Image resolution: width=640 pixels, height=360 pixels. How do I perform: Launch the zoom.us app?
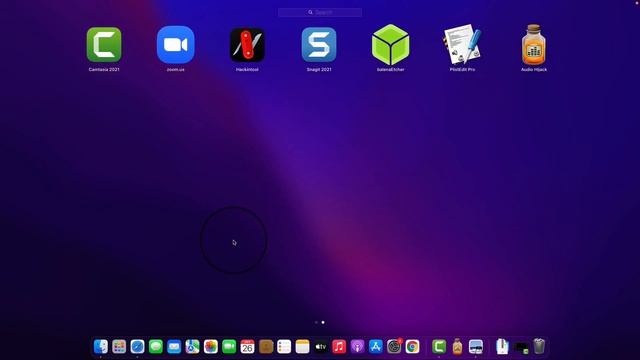[176, 45]
